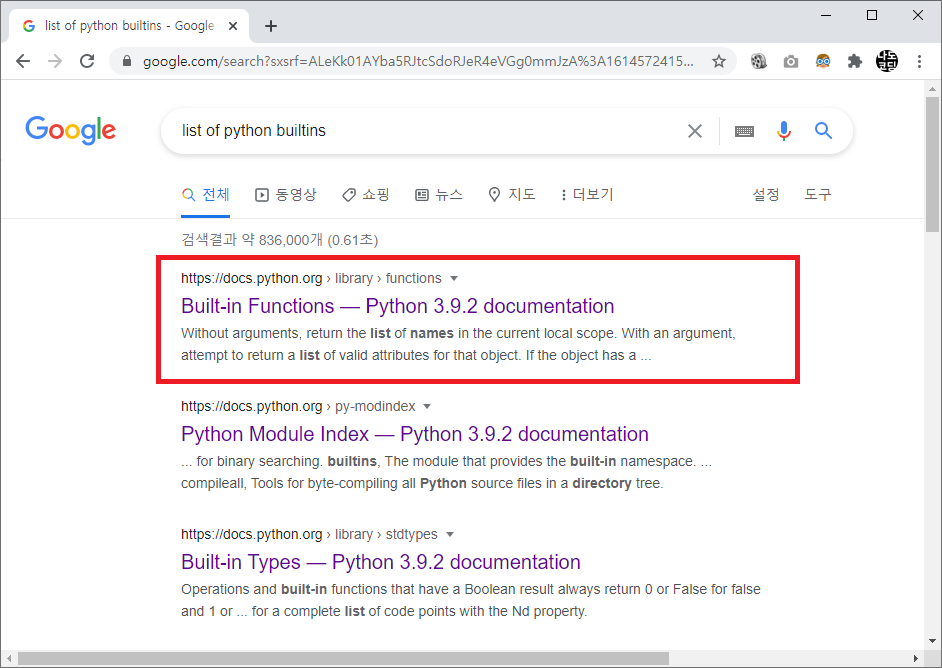
Task: Open the goggles face extension icon
Action: (822, 61)
